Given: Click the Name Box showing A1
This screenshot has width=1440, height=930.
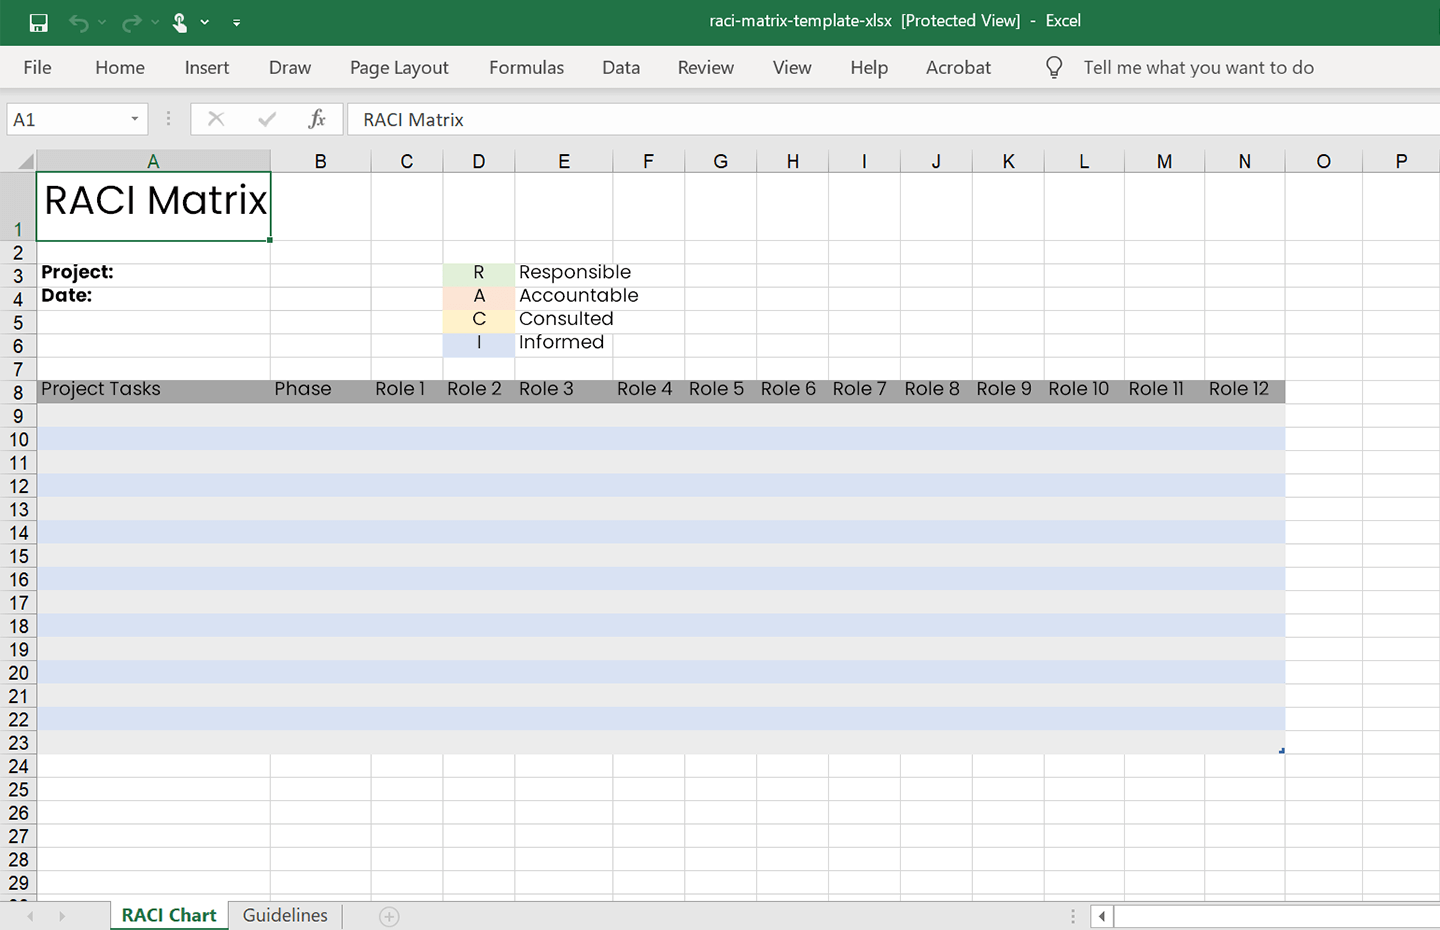Looking at the screenshot, I should [x=66, y=119].
